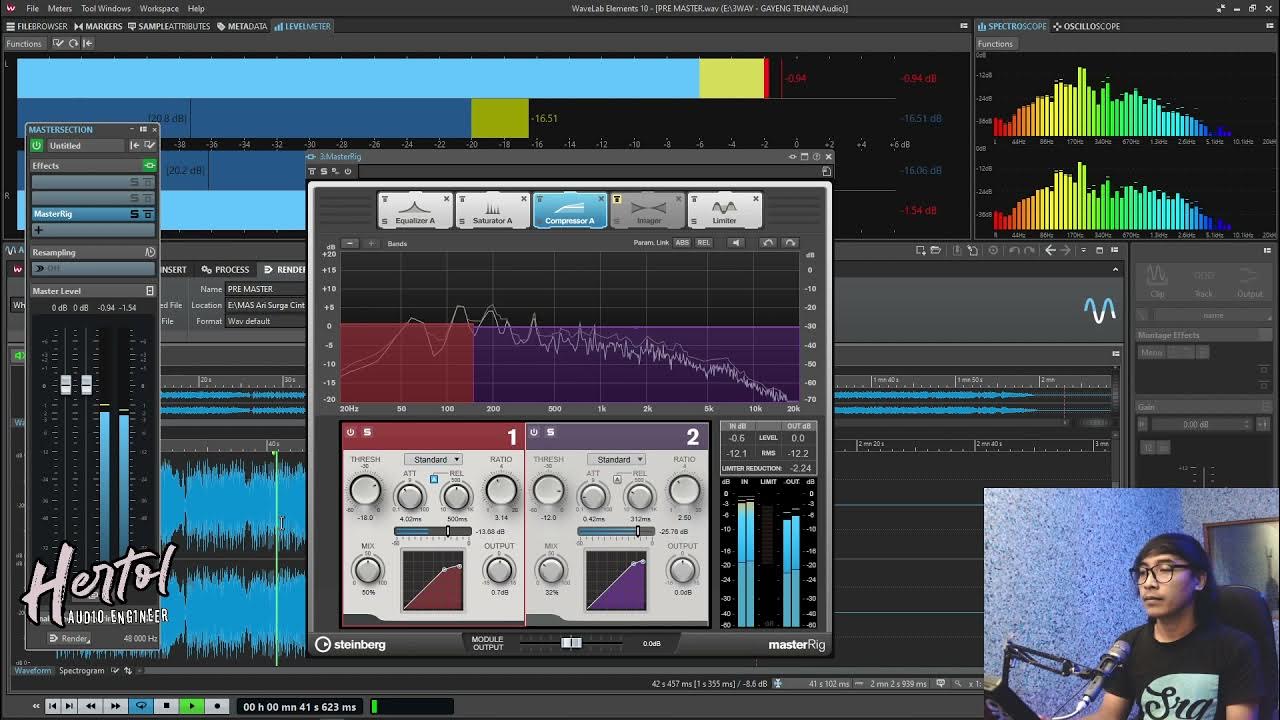
Task: Remove the Limiter module
Action: point(755,198)
